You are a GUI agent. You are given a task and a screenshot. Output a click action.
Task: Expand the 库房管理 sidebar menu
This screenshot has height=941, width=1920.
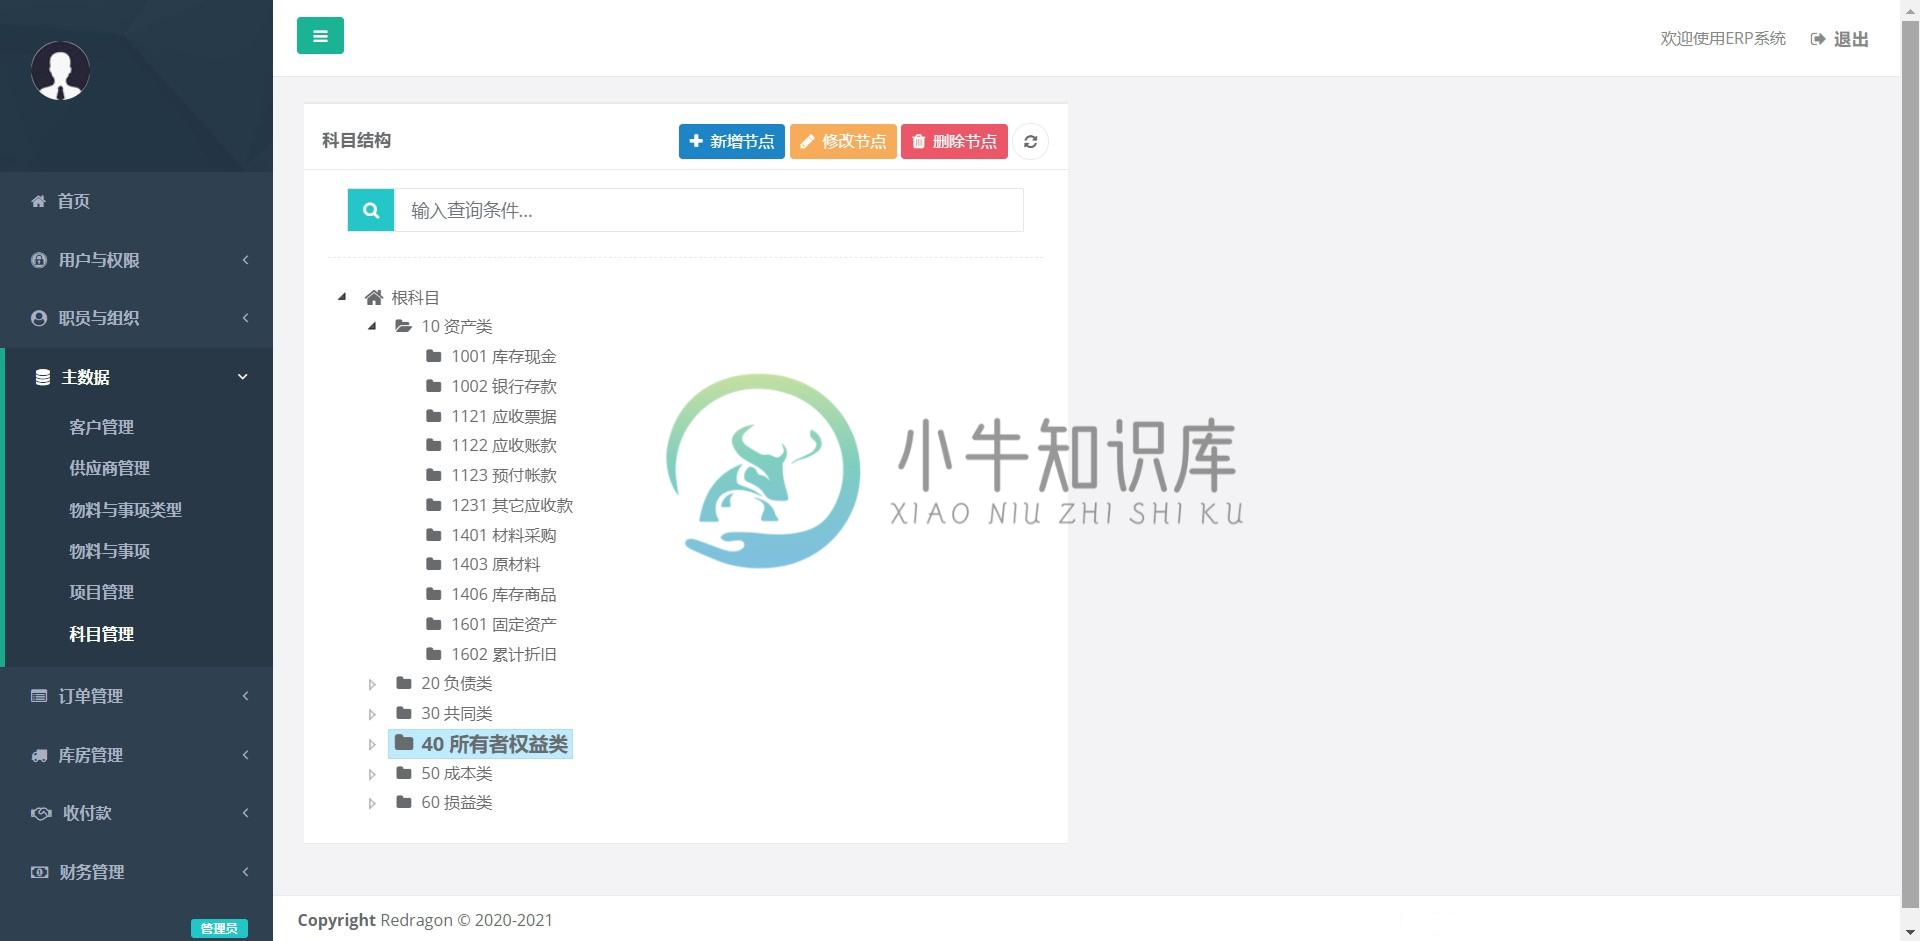pos(138,755)
